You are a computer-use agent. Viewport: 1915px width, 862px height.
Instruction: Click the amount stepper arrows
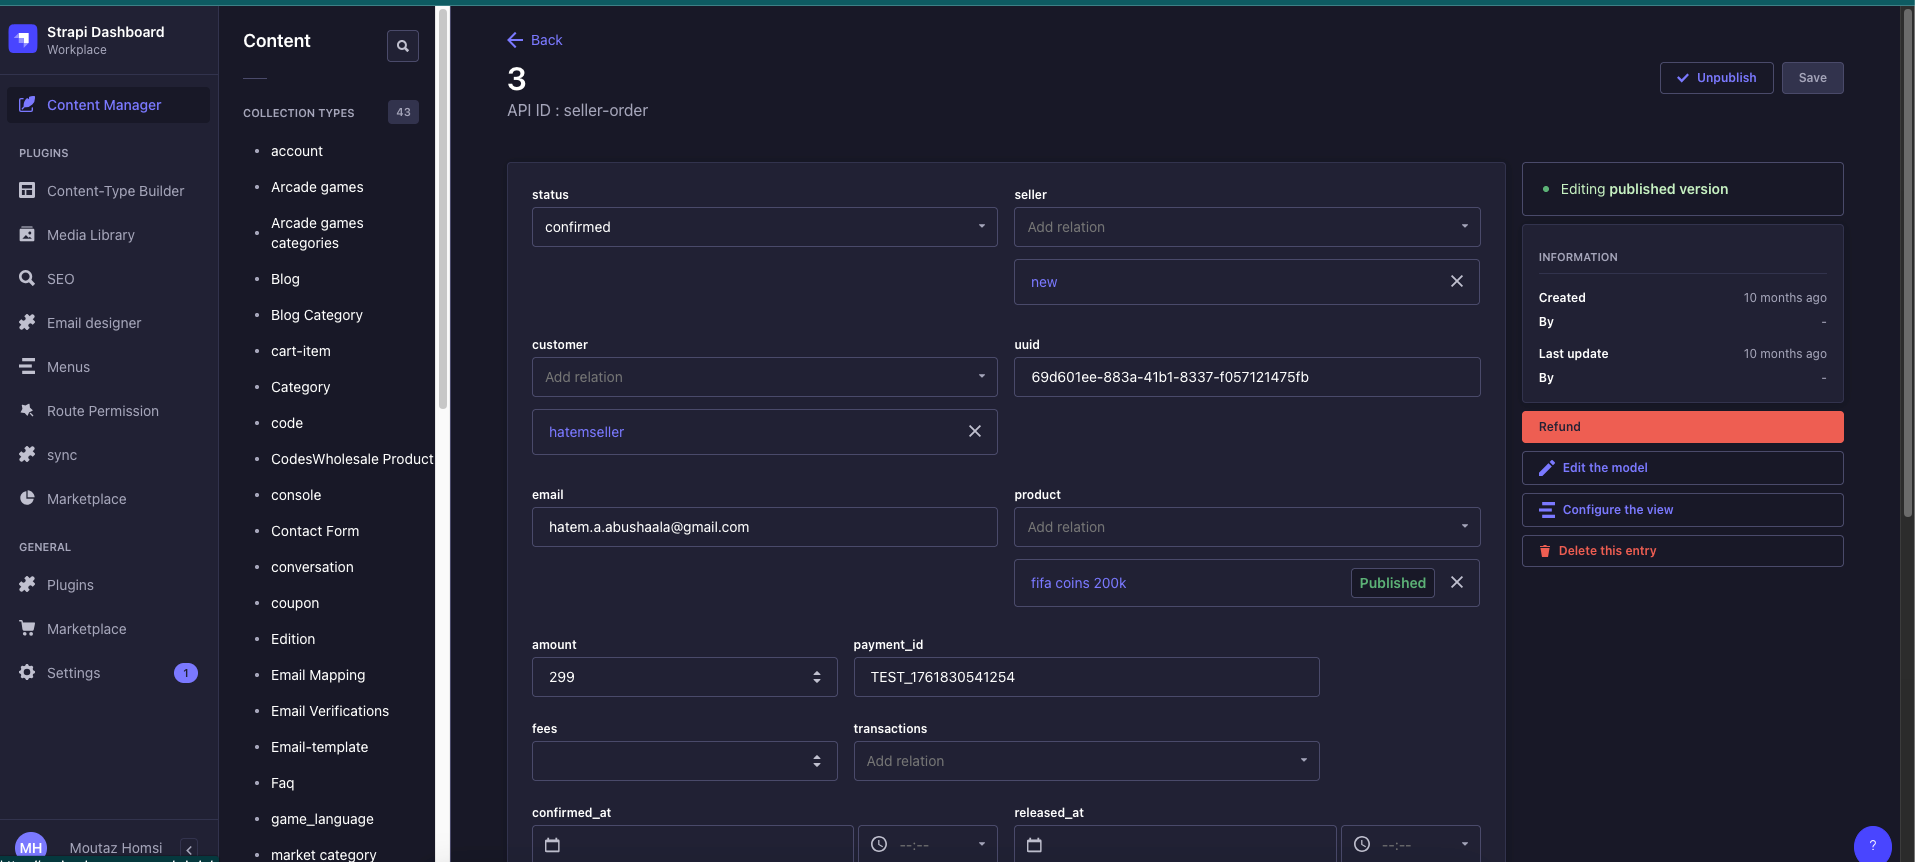[817, 677]
